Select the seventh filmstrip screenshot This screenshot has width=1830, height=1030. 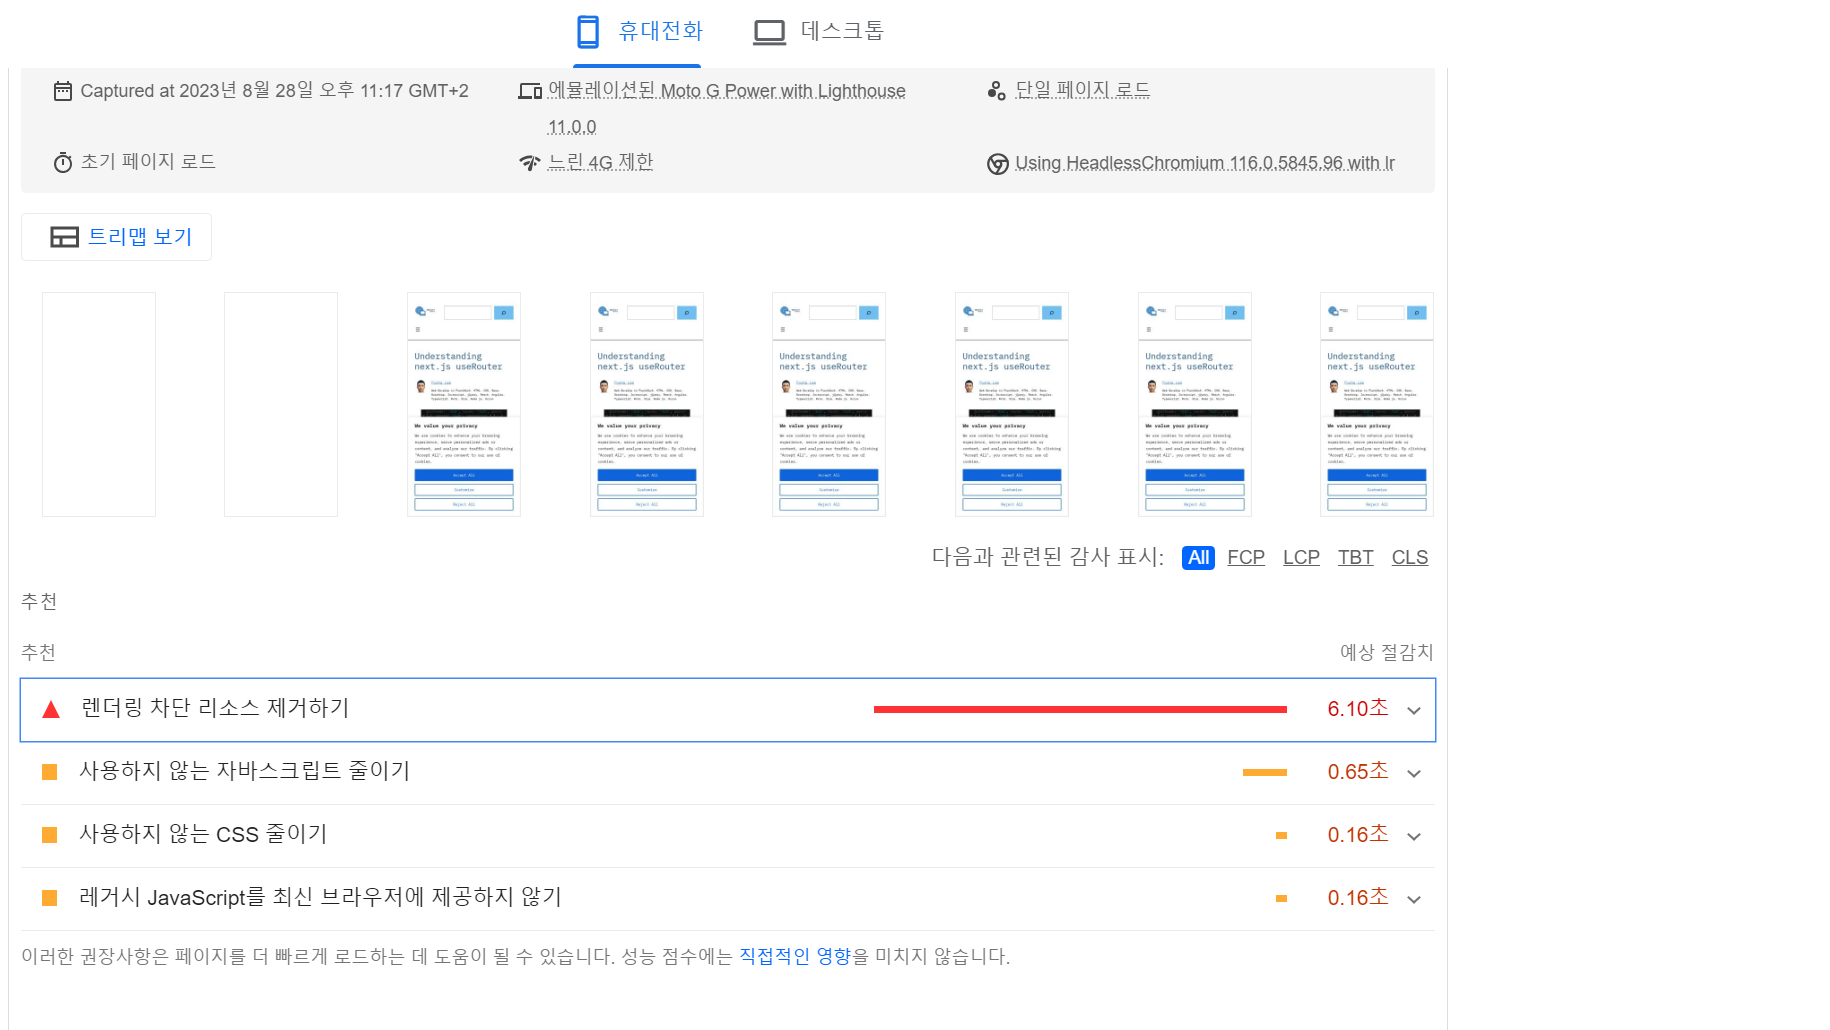pyautogui.click(x=1195, y=404)
